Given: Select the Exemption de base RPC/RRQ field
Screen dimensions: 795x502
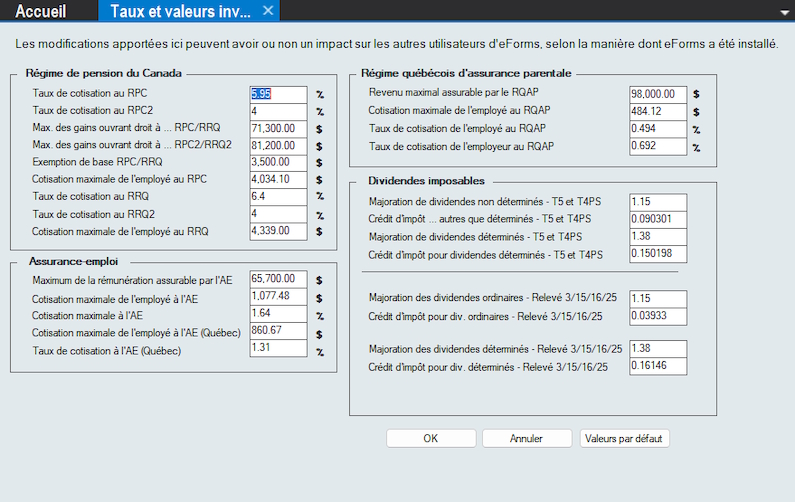Looking at the screenshot, I should [x=277, y=162].
